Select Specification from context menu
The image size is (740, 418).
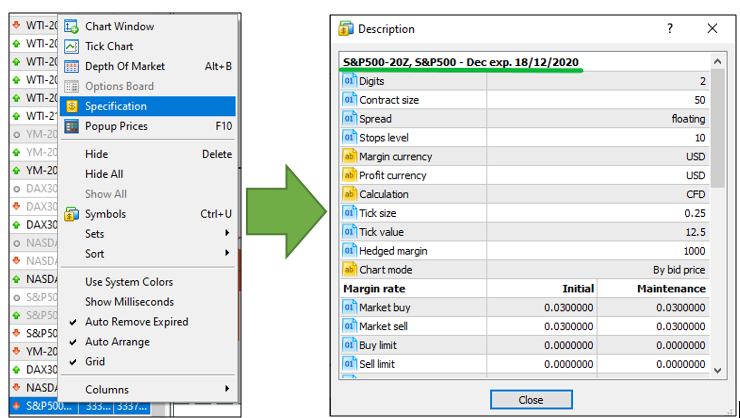tap(147, 106)
